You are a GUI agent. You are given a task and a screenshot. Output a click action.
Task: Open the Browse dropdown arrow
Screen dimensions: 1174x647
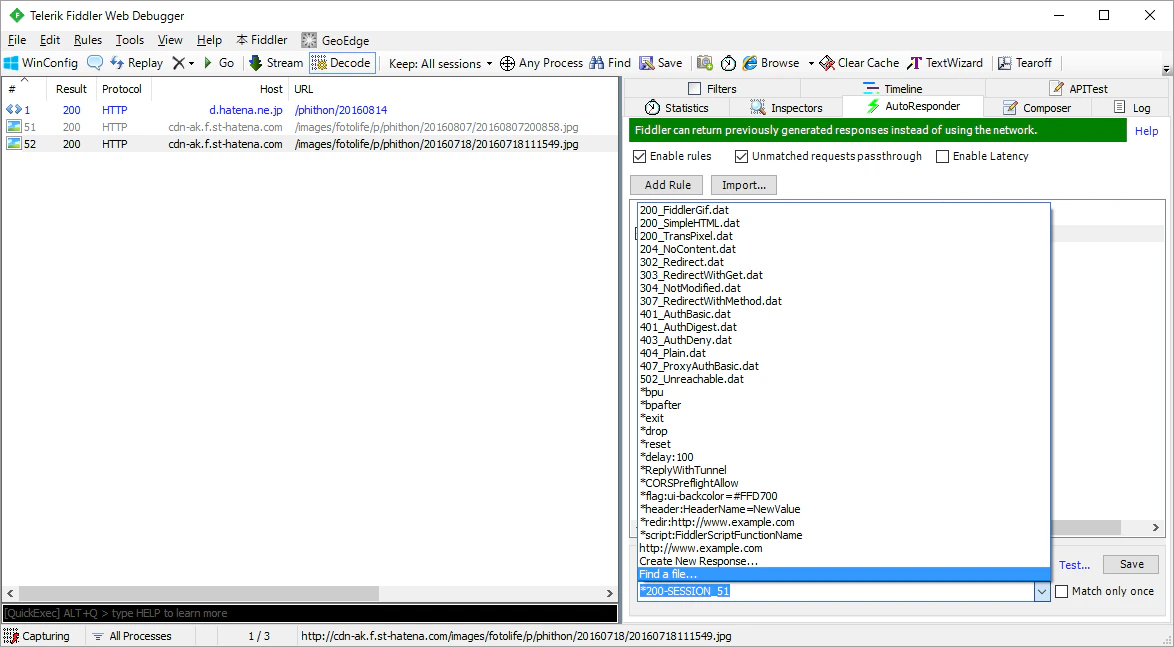click(x=811, y=63)
